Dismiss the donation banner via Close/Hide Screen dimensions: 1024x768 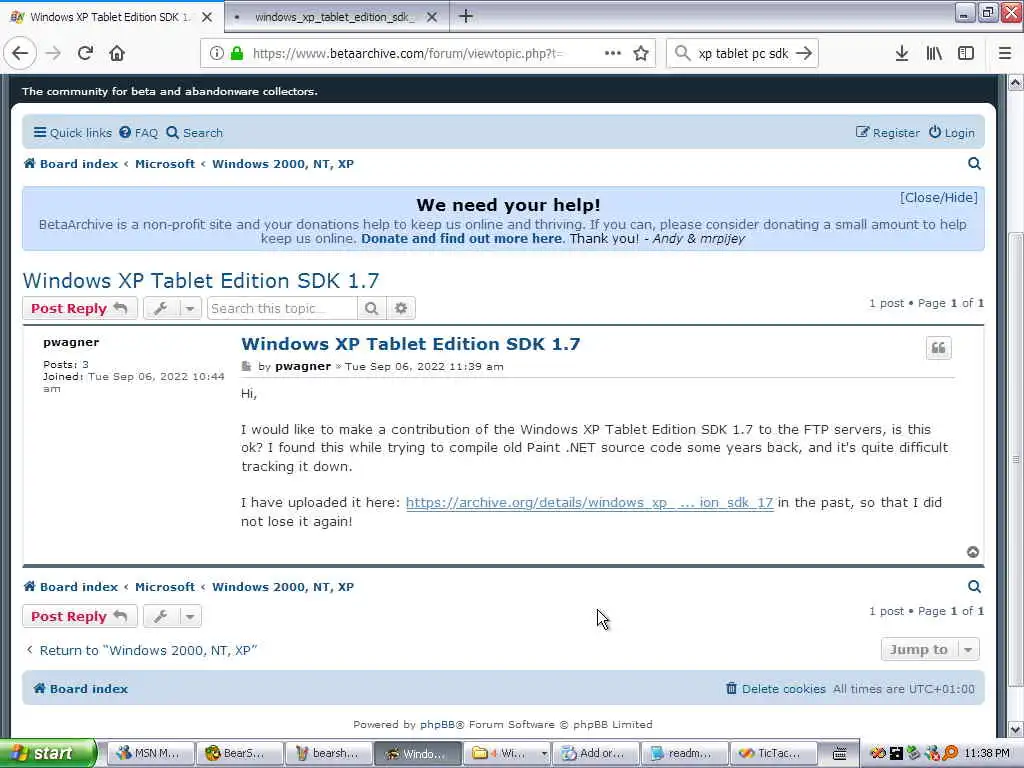938,197
